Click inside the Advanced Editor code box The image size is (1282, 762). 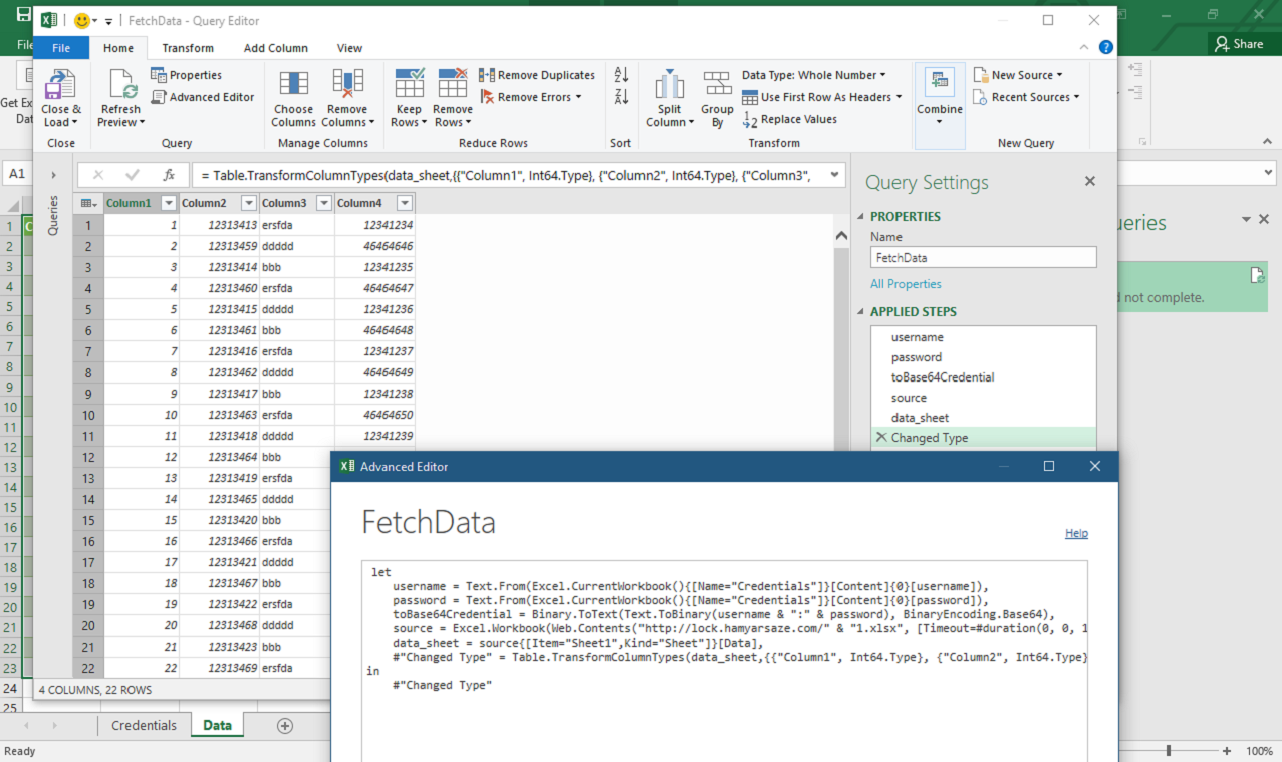pyautogui.click(x=725, y=661)
